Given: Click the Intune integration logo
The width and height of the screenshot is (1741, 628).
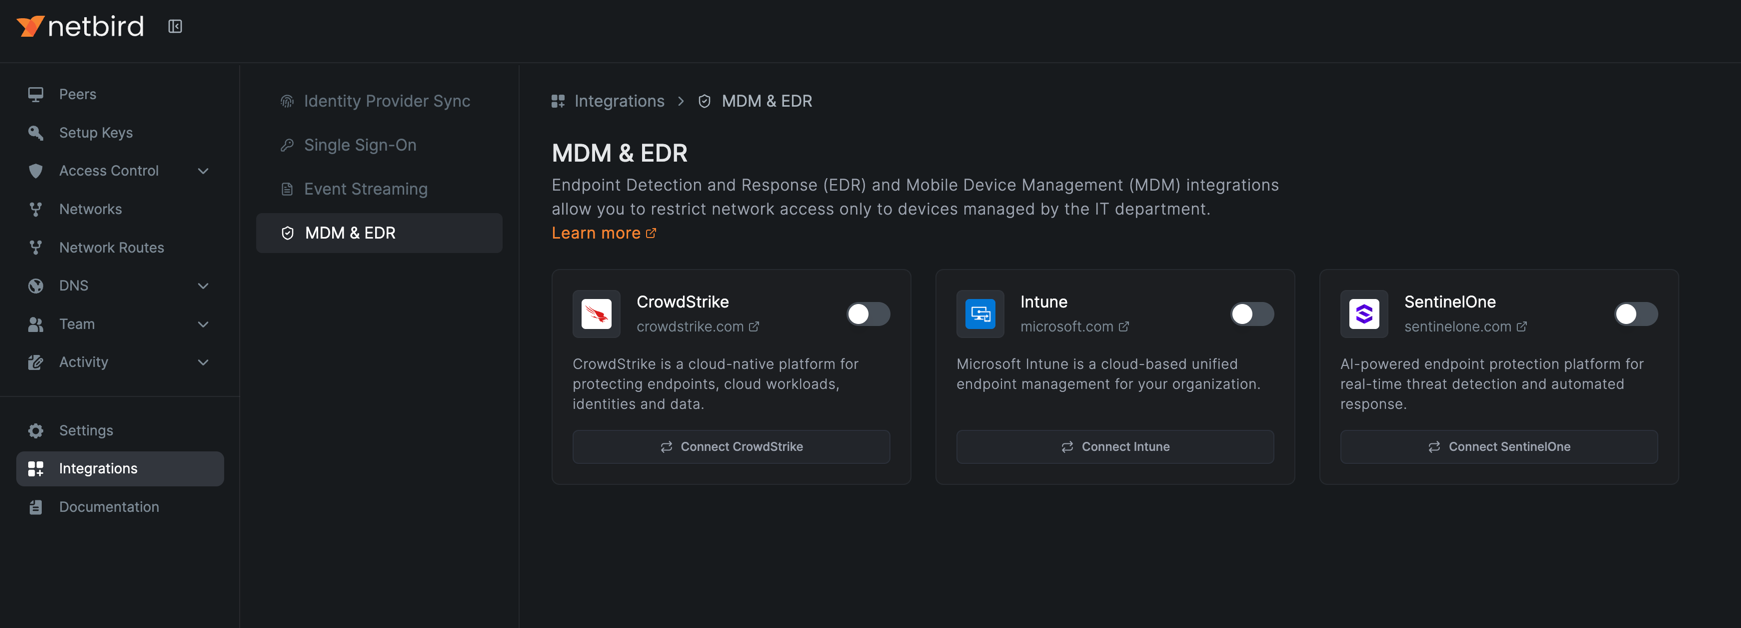Looking at the screenshot, I should pos(979,313).
